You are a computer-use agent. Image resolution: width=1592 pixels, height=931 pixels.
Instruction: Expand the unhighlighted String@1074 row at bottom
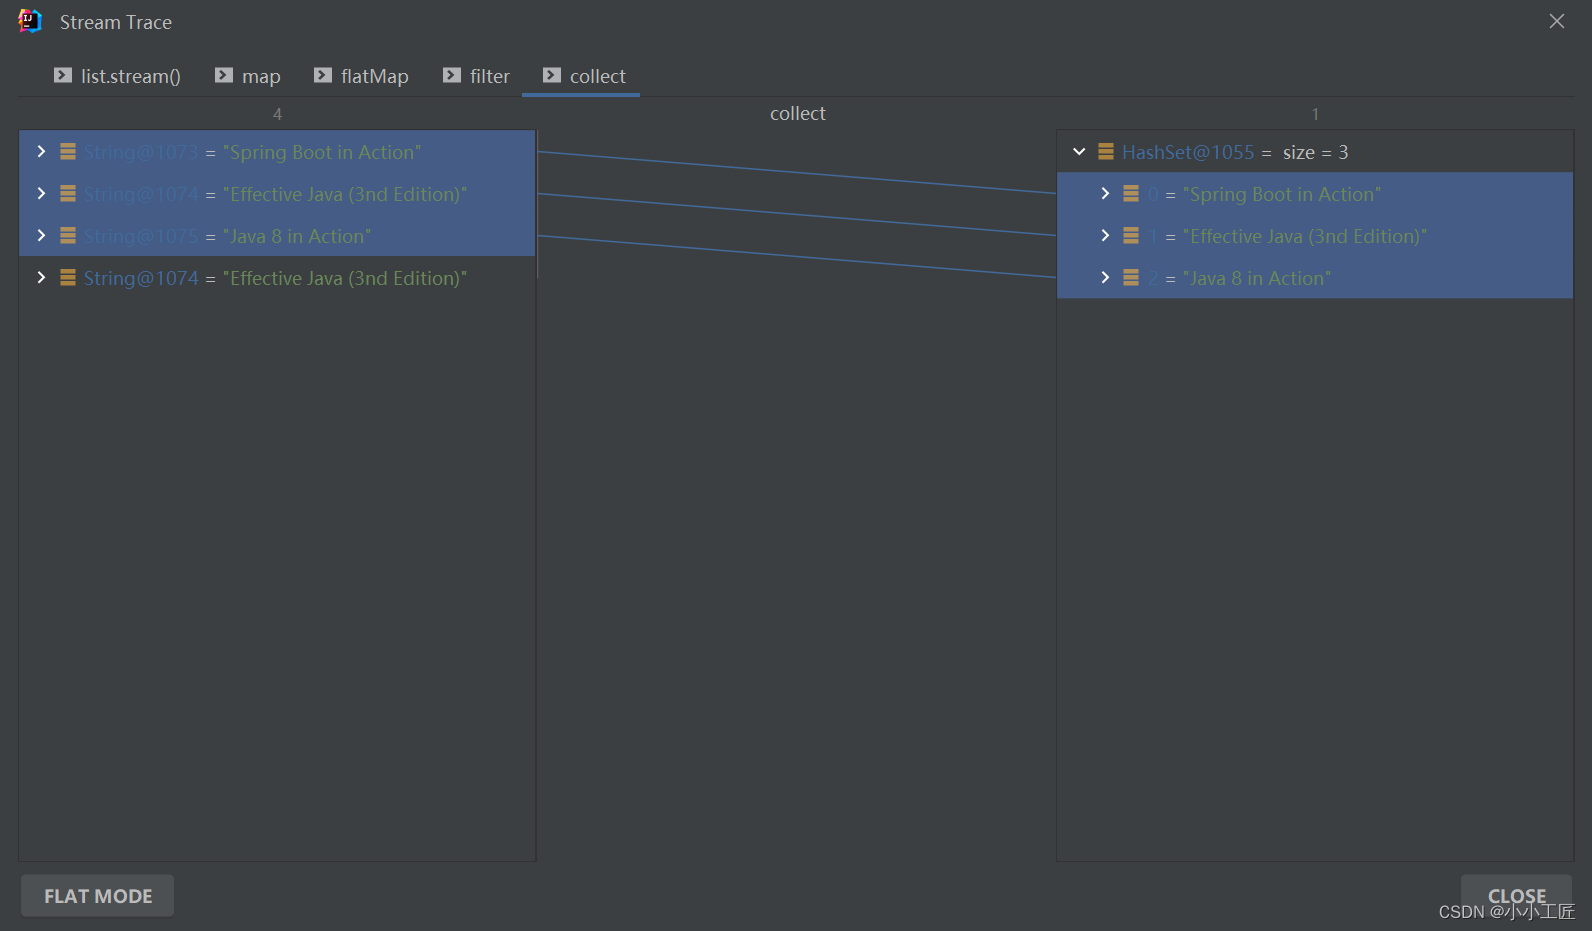[41, 277]
